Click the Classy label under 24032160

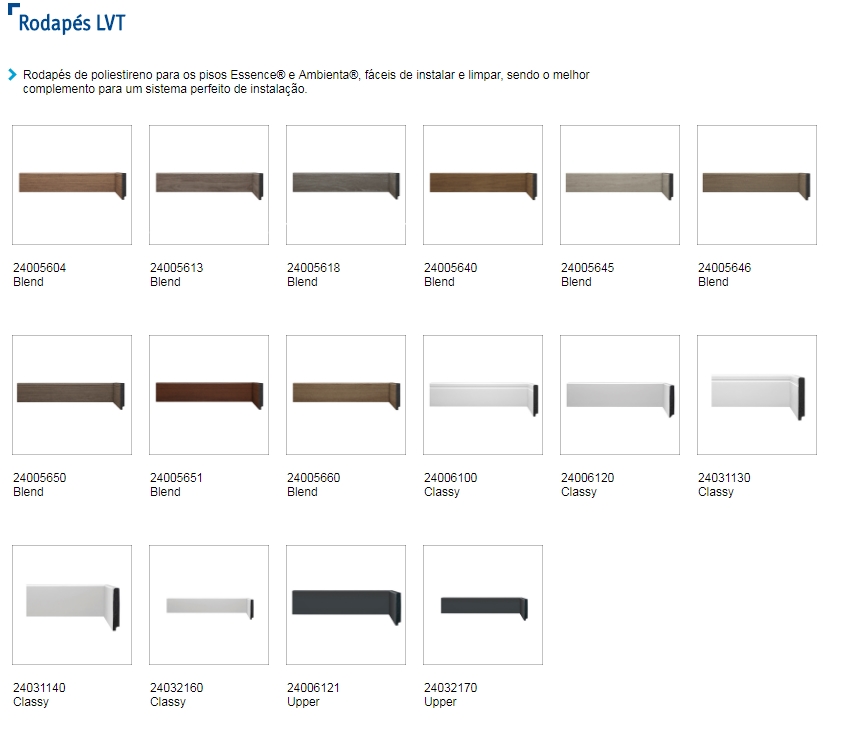click(x=168, y=702)
